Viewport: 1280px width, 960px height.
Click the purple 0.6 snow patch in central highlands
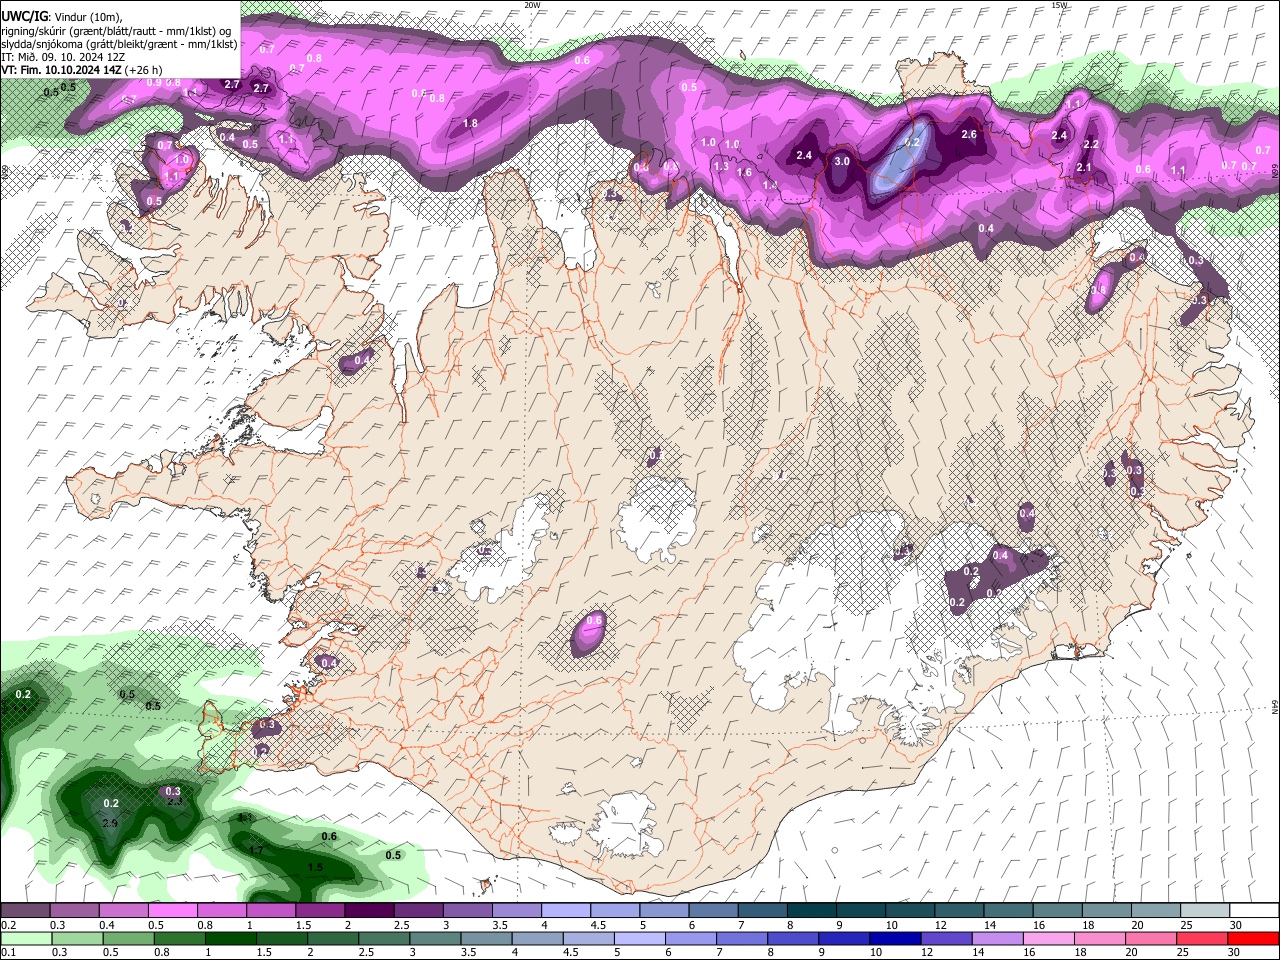(x=590, y=633)
